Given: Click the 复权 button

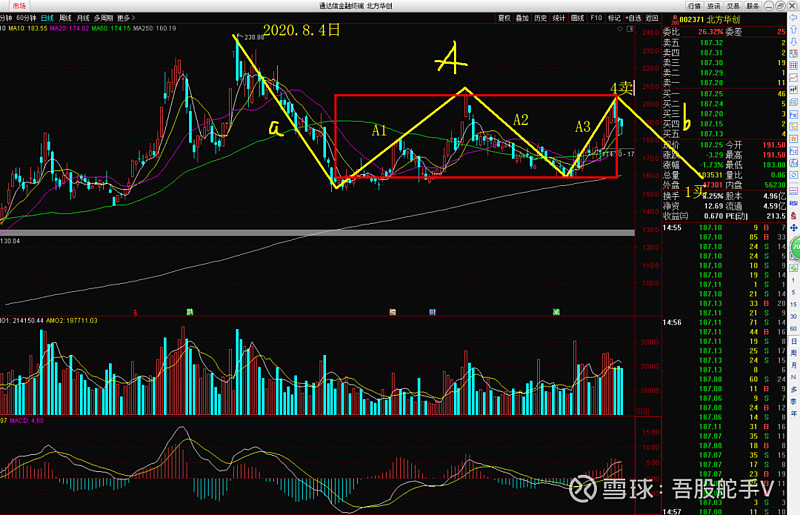Looking at the screenshot, I should point(504,18).
